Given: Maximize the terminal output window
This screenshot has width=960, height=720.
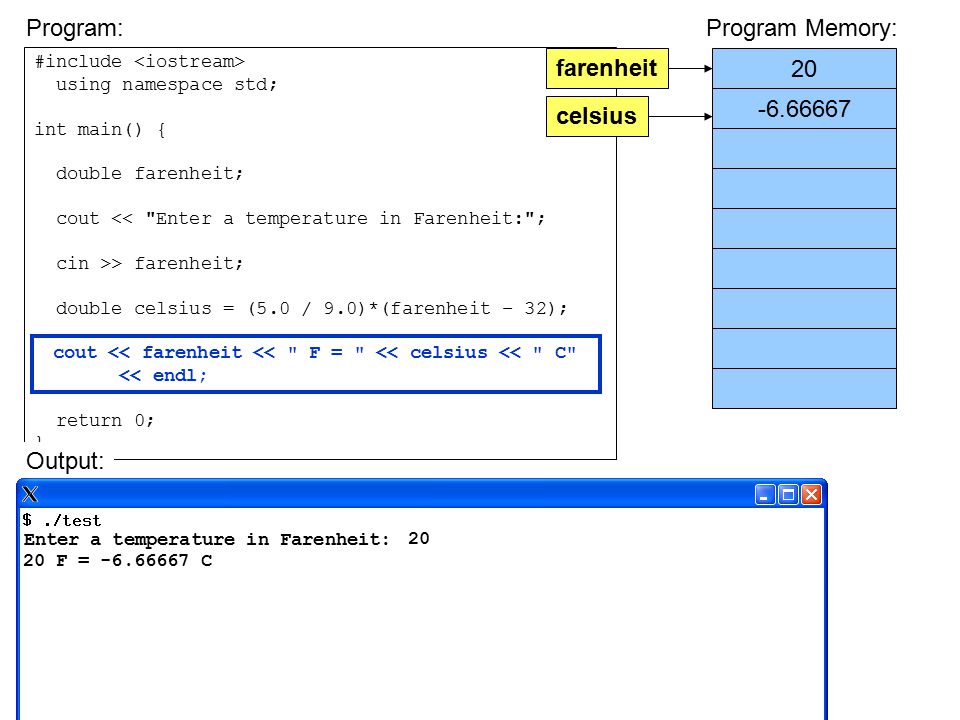Looking at the screenshot, I should coord(789,494).
